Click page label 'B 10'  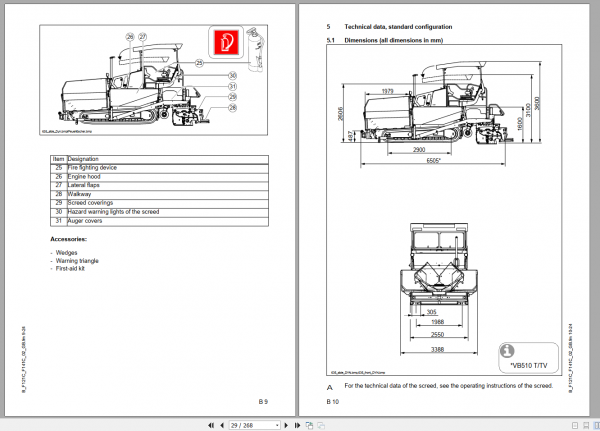(333, 402)
